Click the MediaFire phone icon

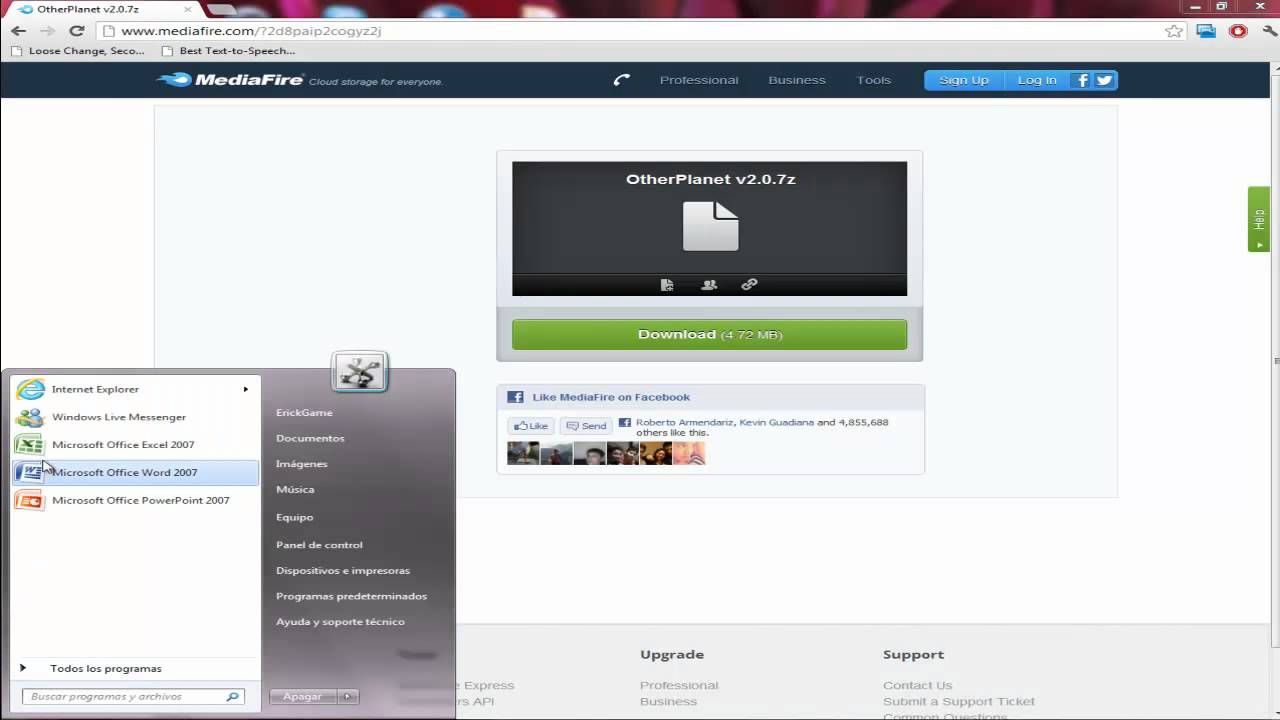[622, 80]
